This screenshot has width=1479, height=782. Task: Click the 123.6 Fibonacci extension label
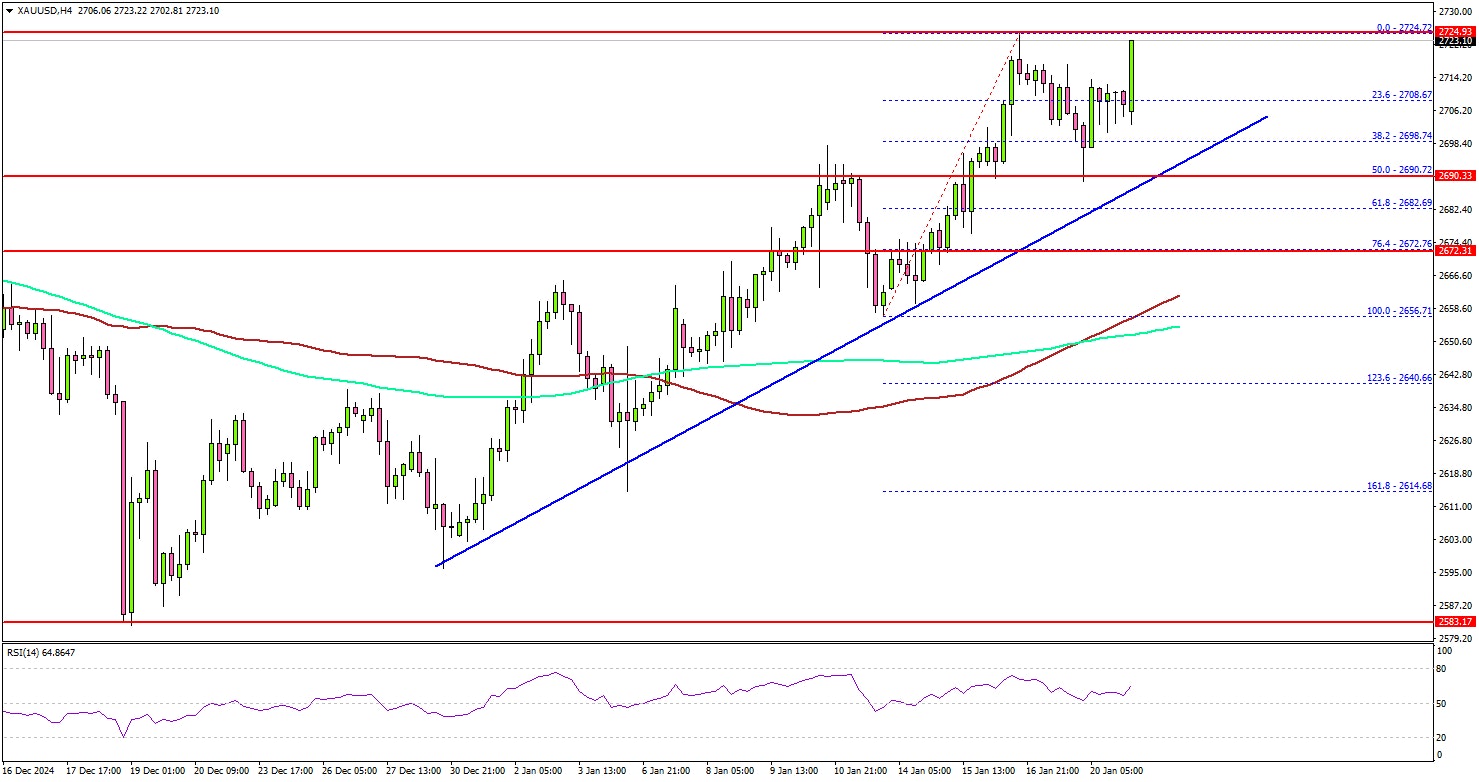coord(1399,377)
